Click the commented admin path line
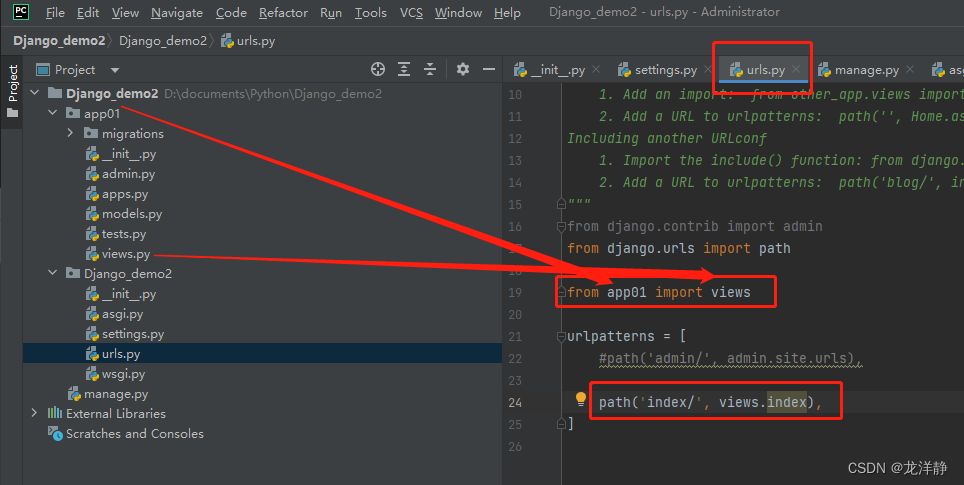This screenshot has width=964, height=485. pyautogui.click(x=730, y=358)
